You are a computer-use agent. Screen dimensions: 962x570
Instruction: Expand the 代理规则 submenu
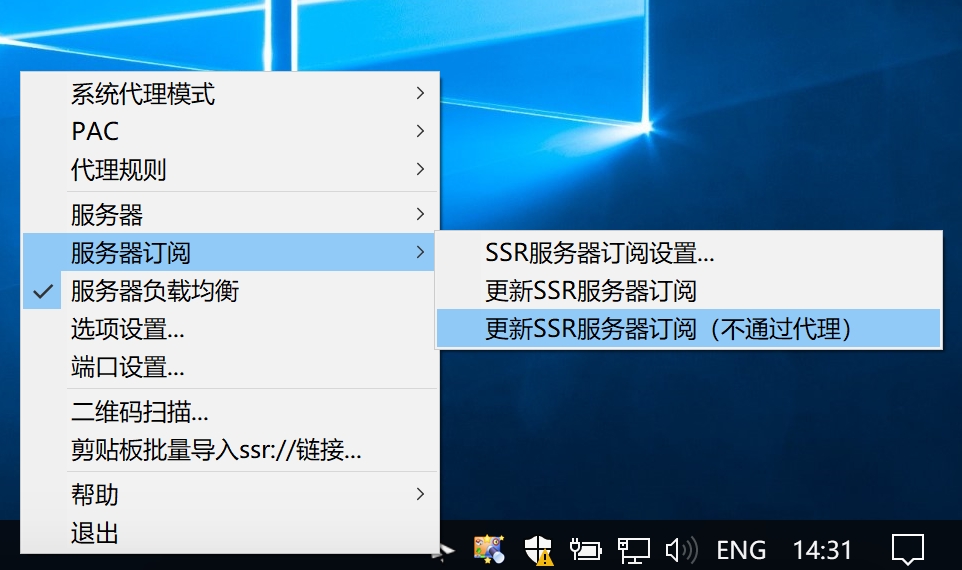tap(118, 170)
